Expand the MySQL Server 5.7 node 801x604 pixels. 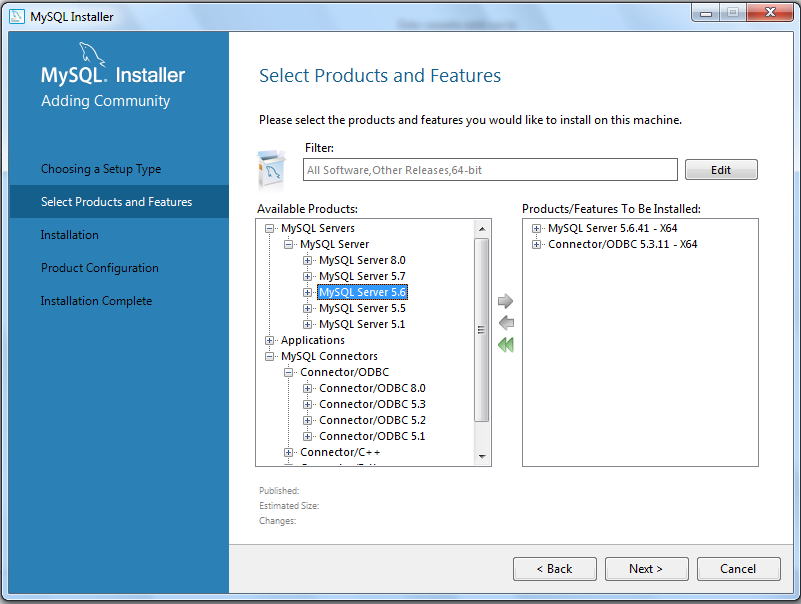tap(308, 276)
